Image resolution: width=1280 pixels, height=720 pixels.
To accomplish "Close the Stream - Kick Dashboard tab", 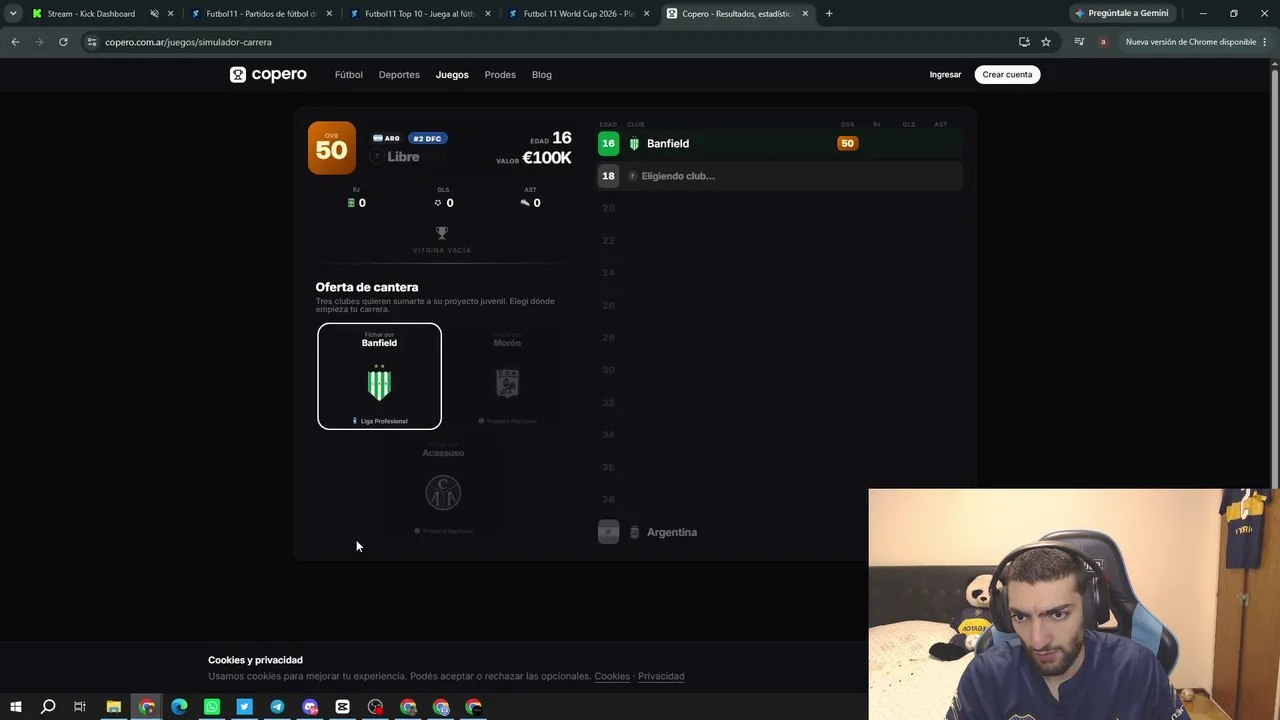I will (170, 14).
